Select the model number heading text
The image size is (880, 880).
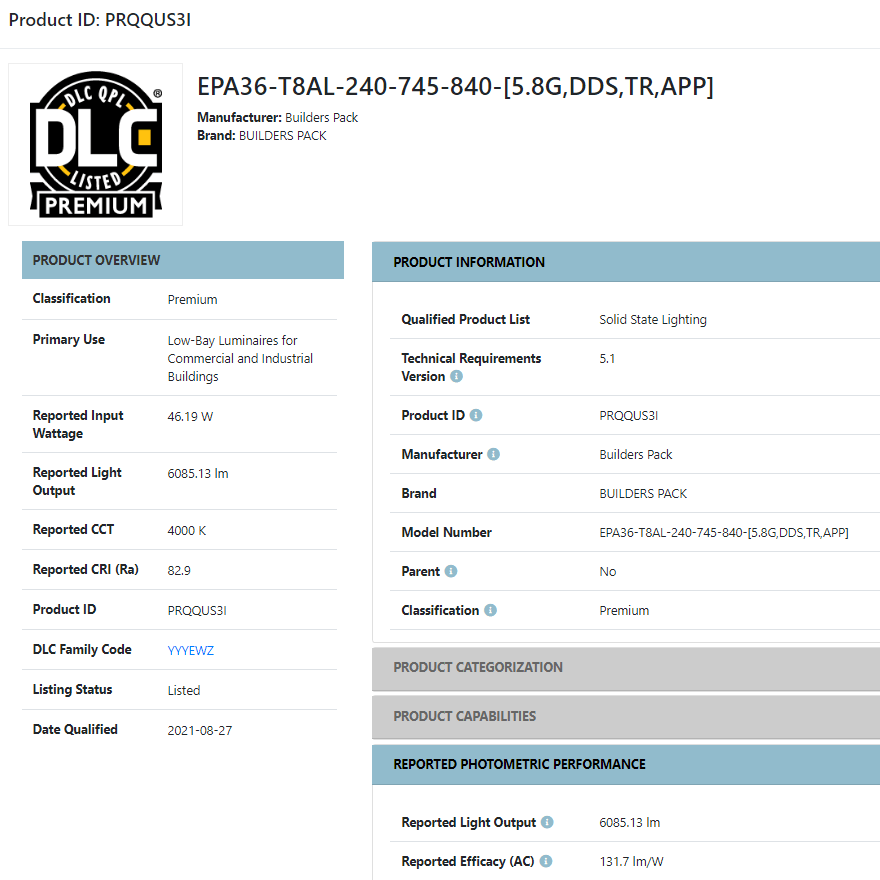pyautogui.click(x=455, y=86)
